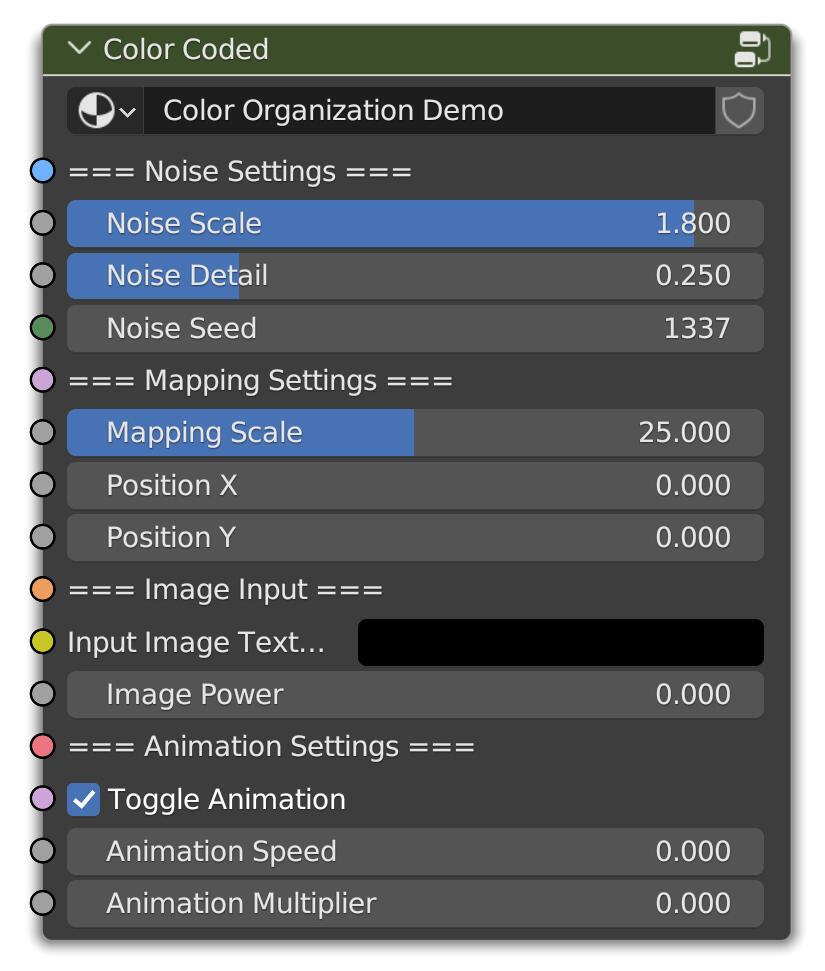Click the purple Toggle Animation socket
The width and height of the screenshot is (825, 971).
[42, 799]
